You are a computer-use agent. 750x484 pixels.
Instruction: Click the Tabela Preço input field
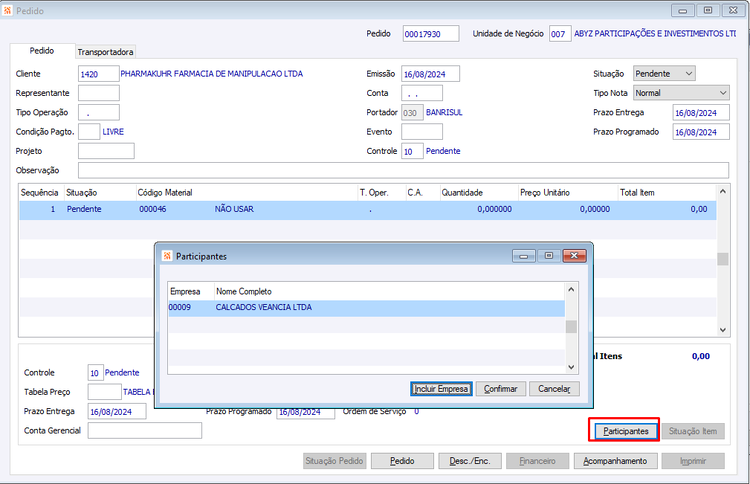tap(105, 392)
